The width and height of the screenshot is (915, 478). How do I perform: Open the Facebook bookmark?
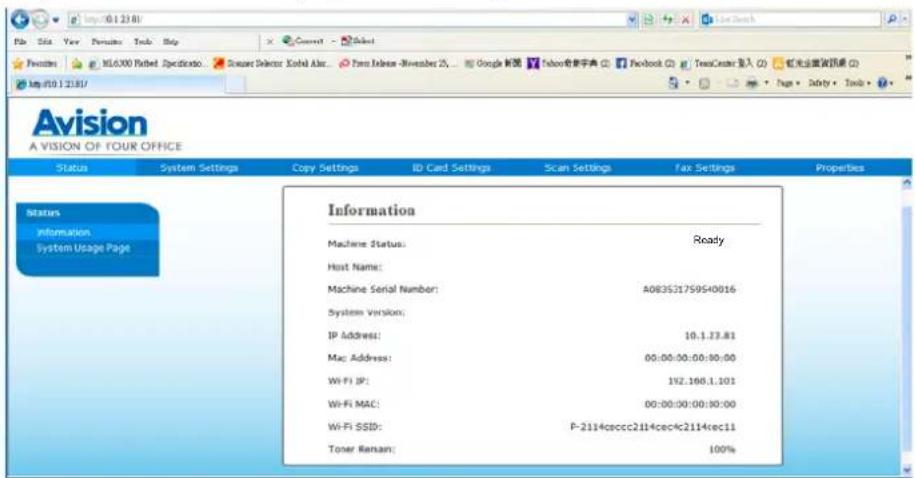tap(645, 63)
